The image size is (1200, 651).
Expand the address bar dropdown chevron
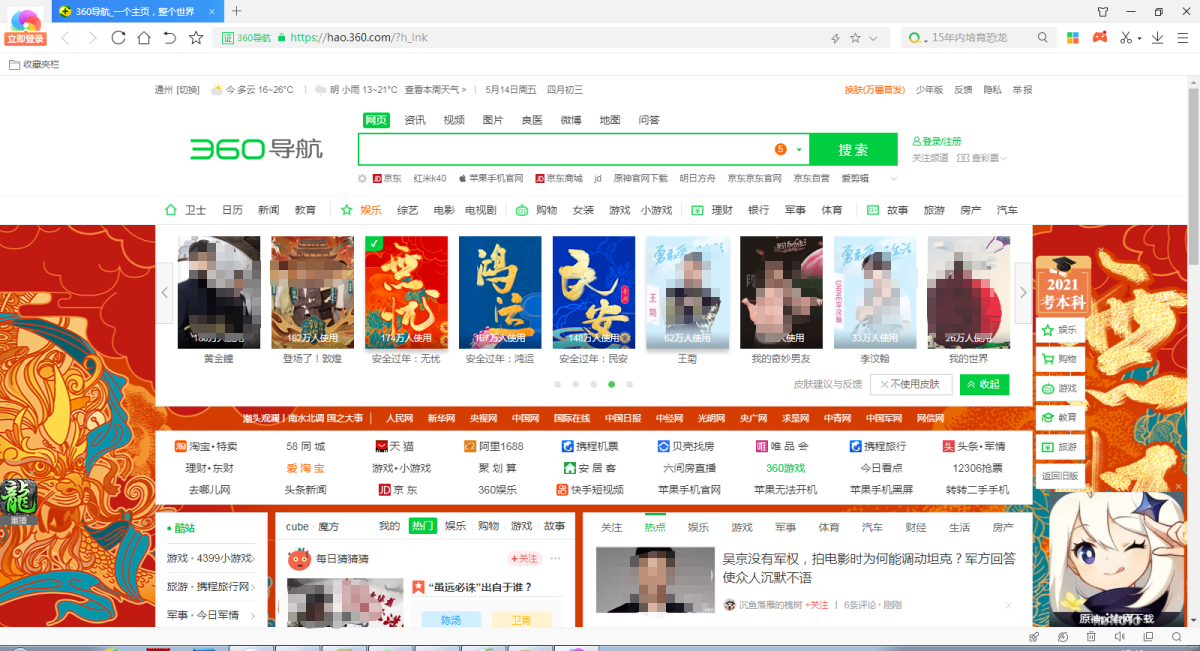click(874, 38)
